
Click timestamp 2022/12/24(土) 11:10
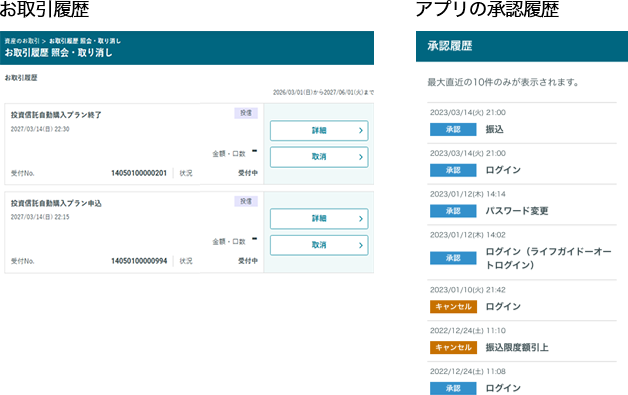point(468,331)
